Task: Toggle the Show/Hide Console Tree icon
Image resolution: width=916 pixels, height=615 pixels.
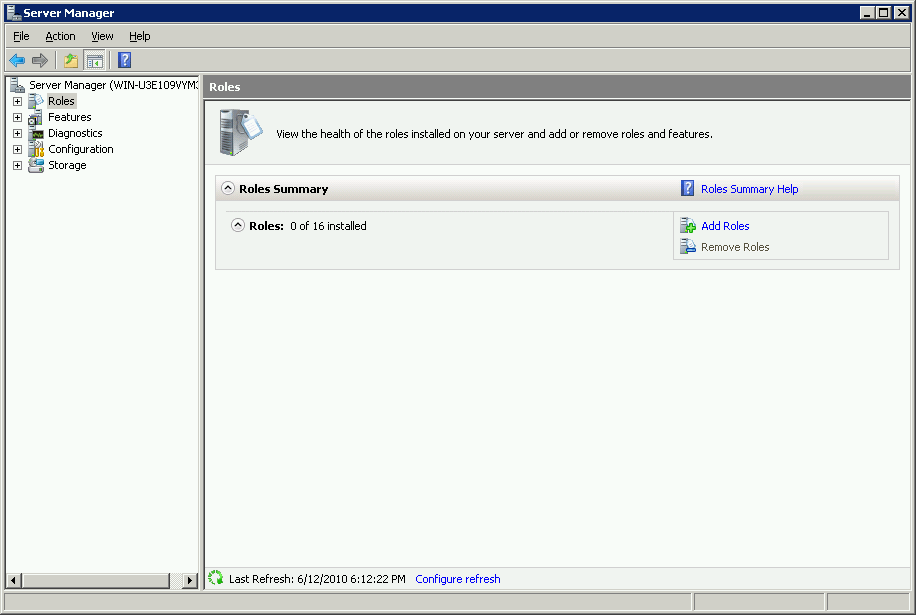Action: tap(95, 60)
